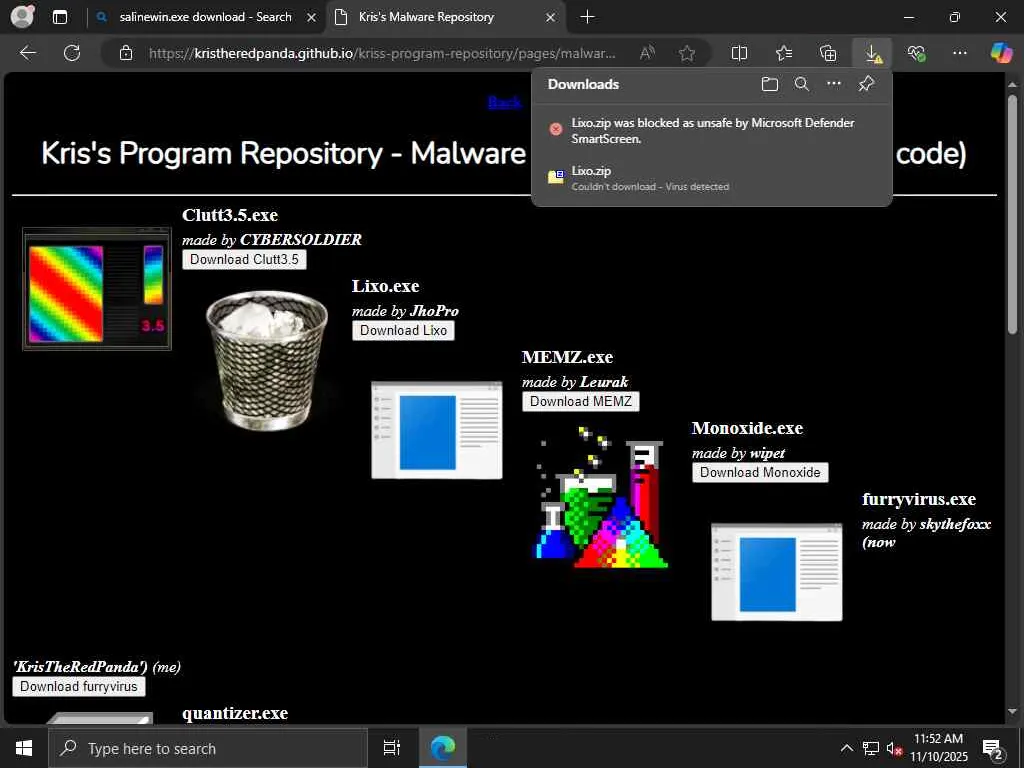
Task: Select the Kris's Malware Repository tab
Action: point(426,17)
